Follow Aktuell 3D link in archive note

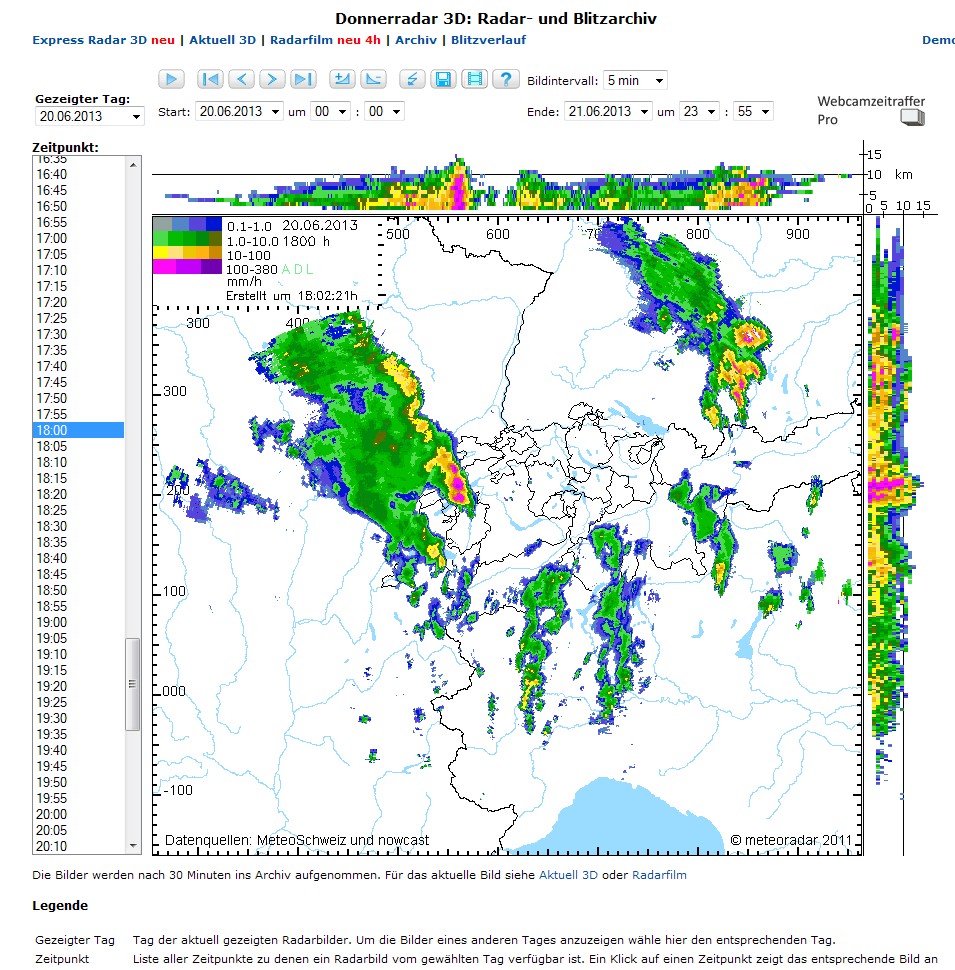click(568, 875)
